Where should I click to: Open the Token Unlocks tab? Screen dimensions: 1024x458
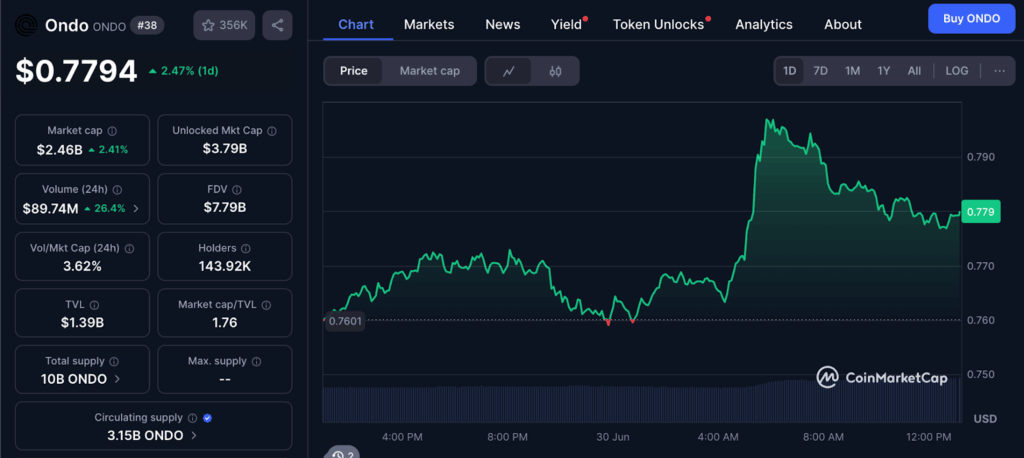click(x=658, y=24)
